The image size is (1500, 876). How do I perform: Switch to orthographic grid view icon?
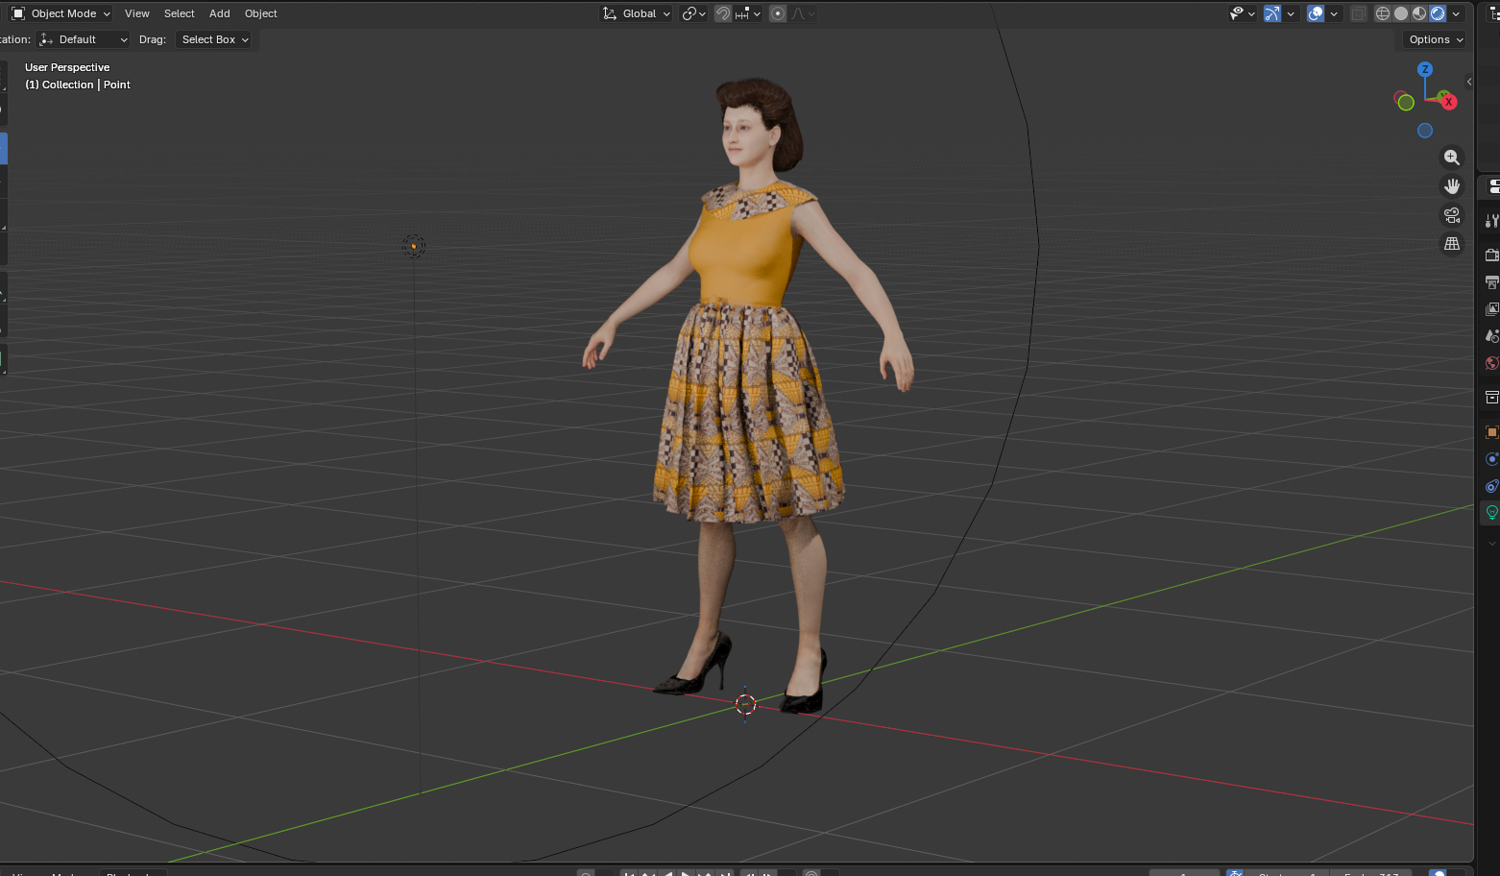[1452, 244]
